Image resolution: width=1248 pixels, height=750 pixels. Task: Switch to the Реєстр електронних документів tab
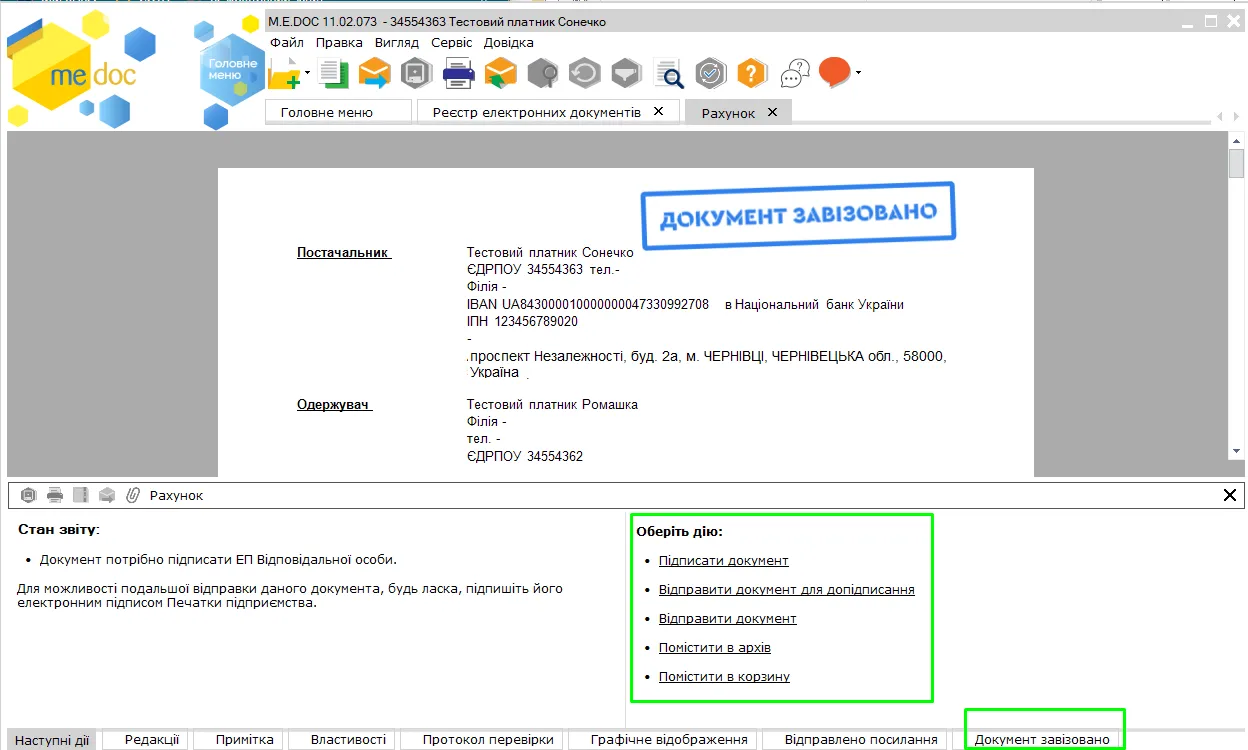pos(548,112)
